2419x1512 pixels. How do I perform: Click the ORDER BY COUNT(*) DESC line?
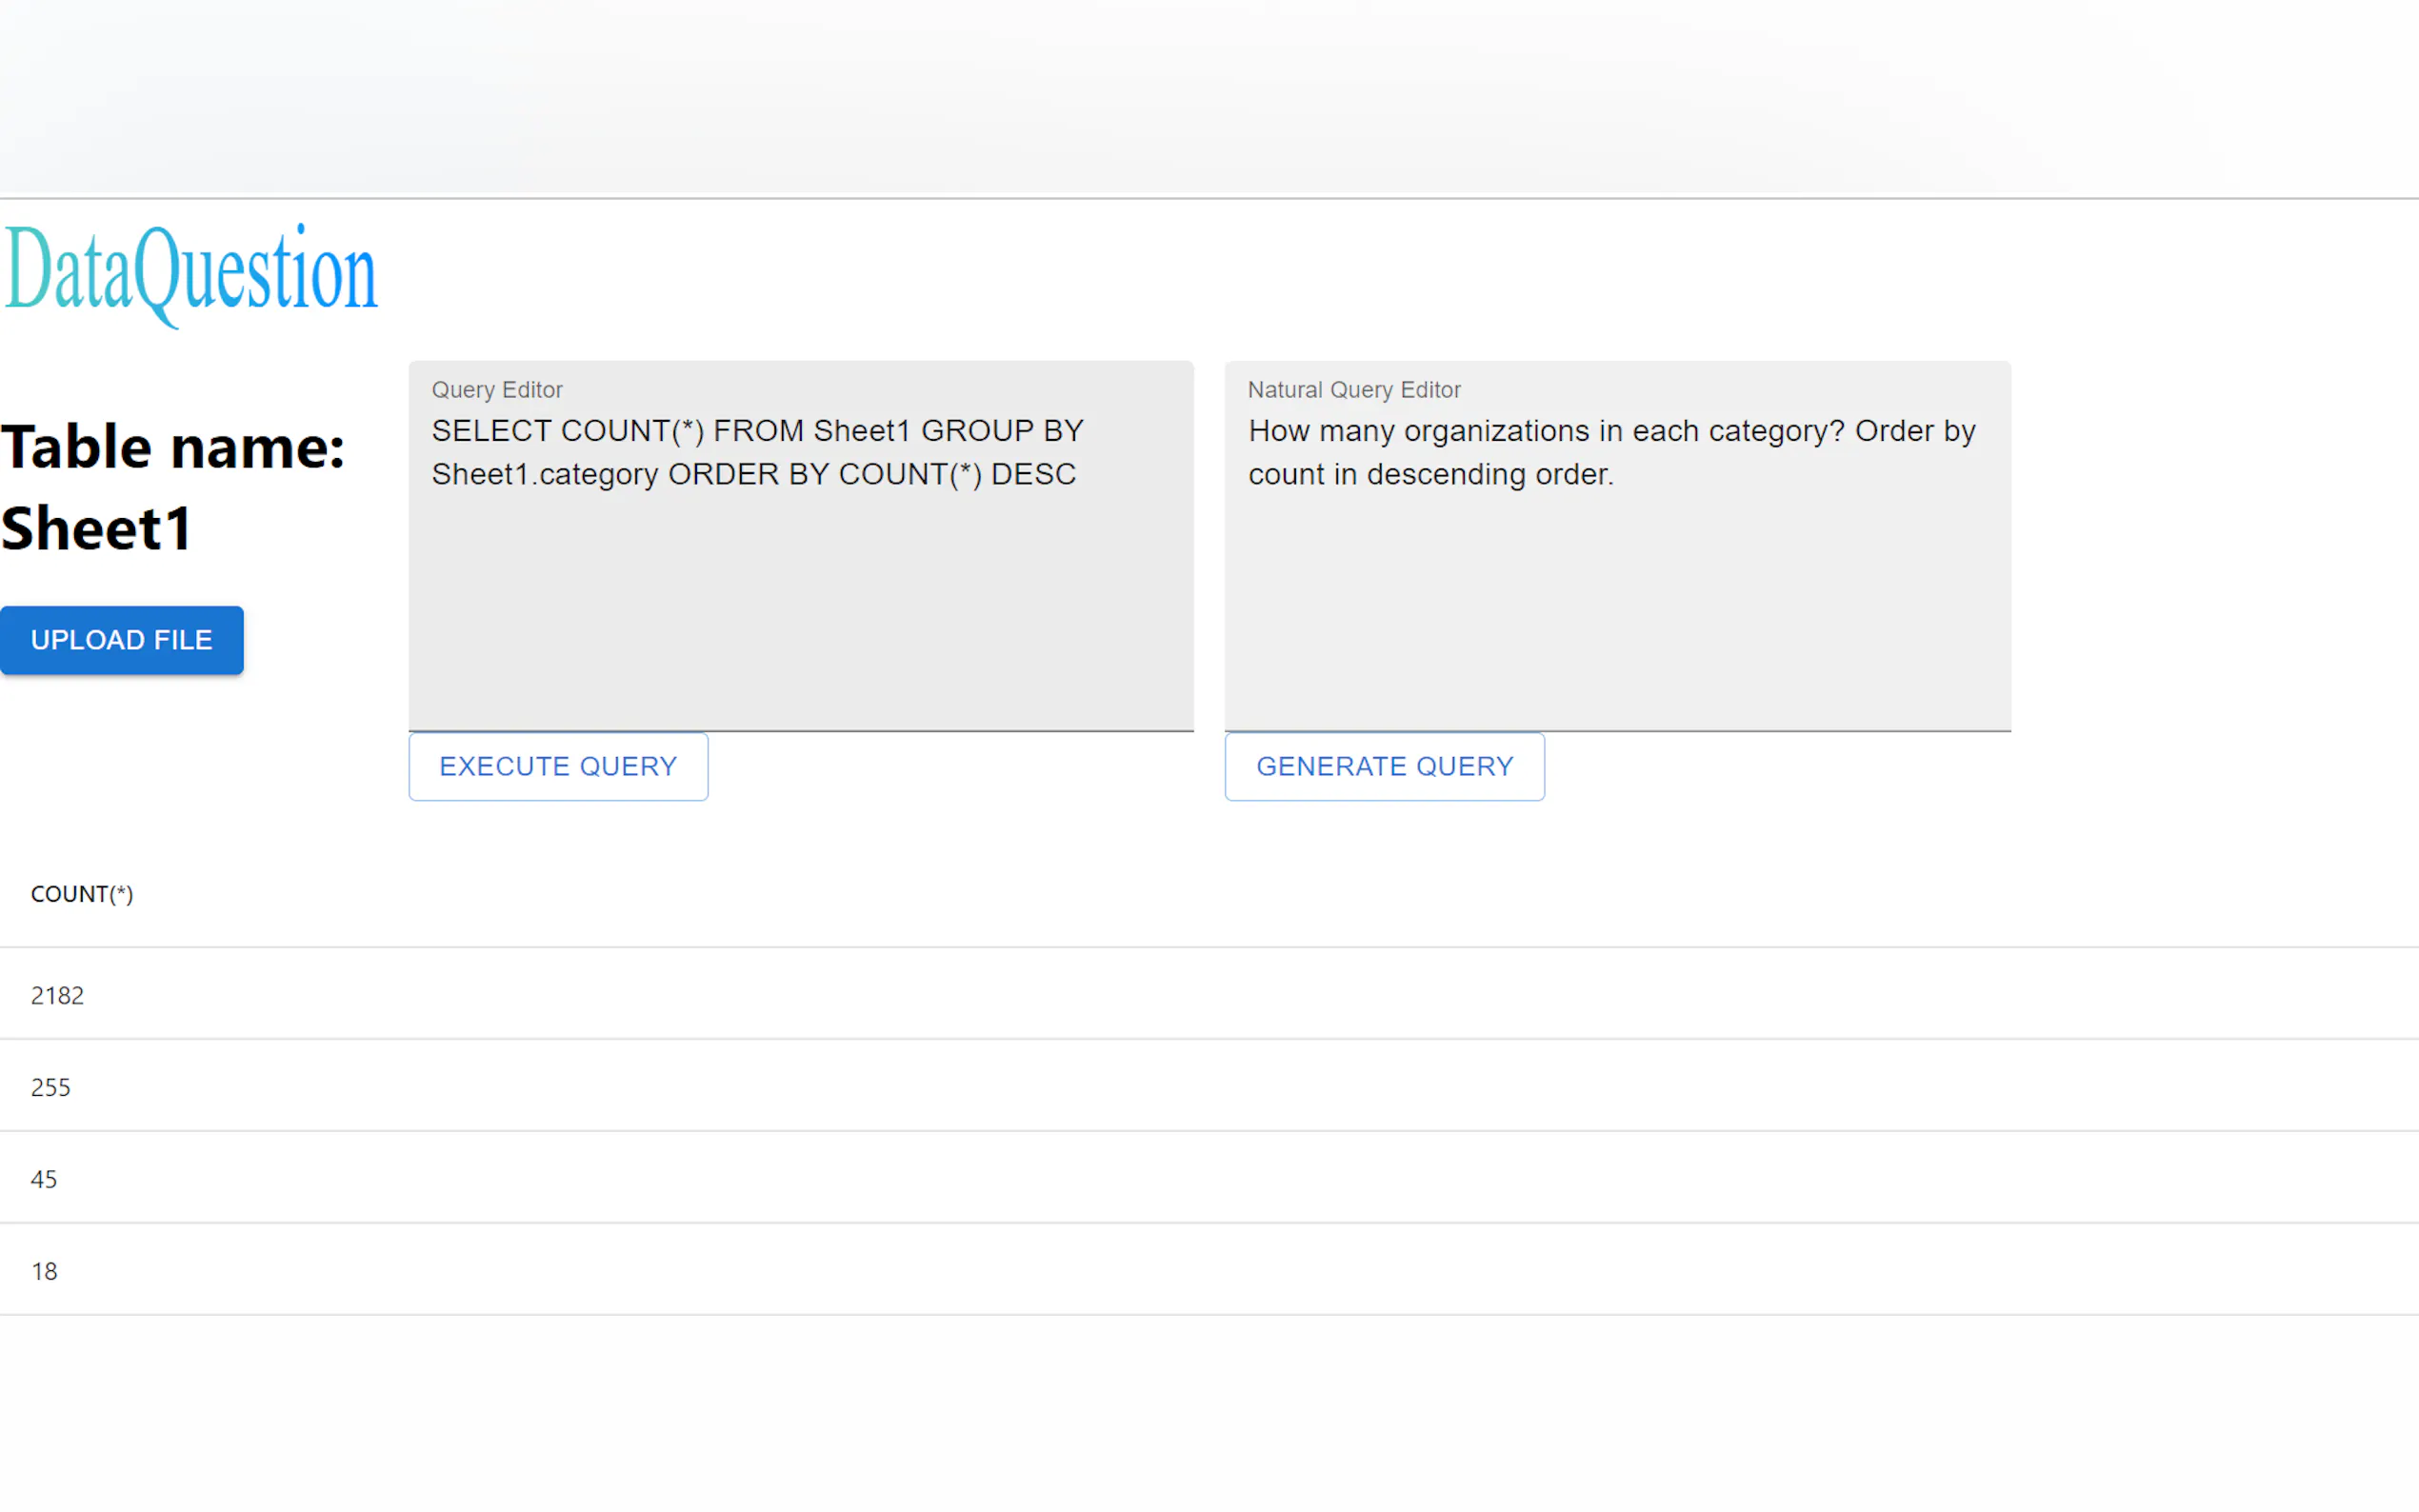870,474
